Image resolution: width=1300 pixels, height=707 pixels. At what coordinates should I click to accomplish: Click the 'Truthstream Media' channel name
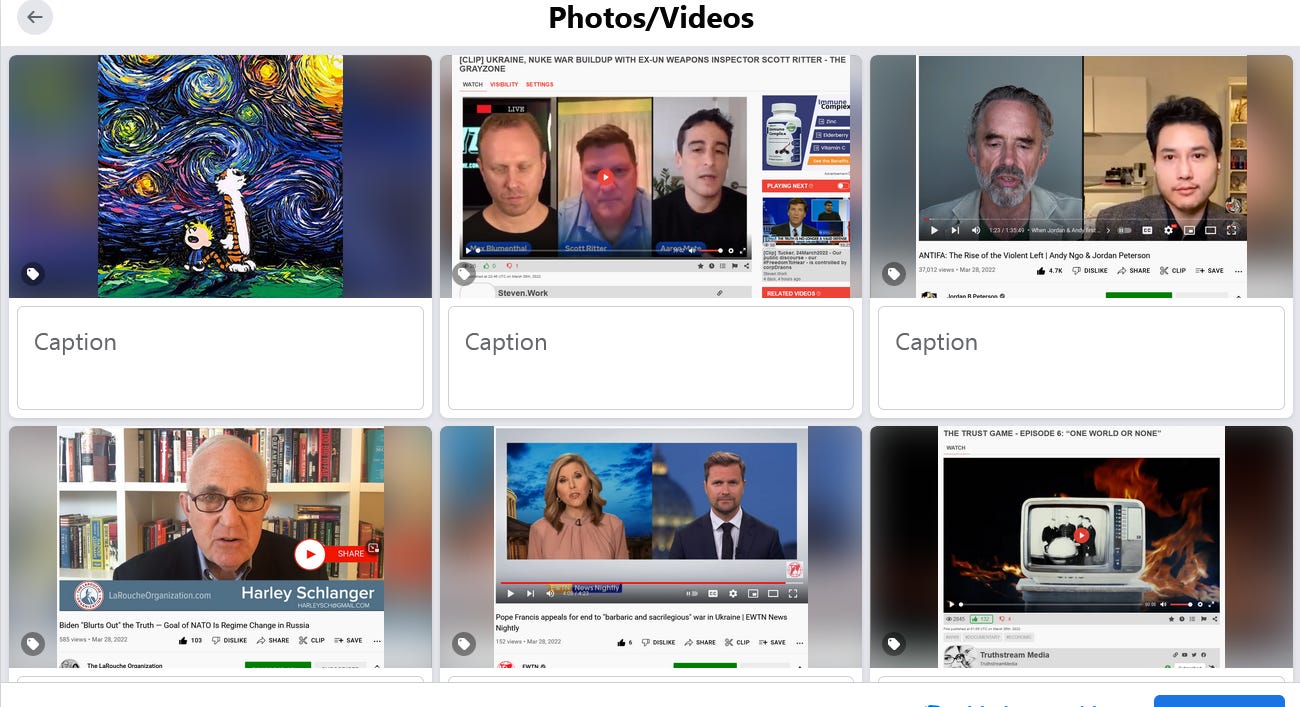tap(1014, 655)
